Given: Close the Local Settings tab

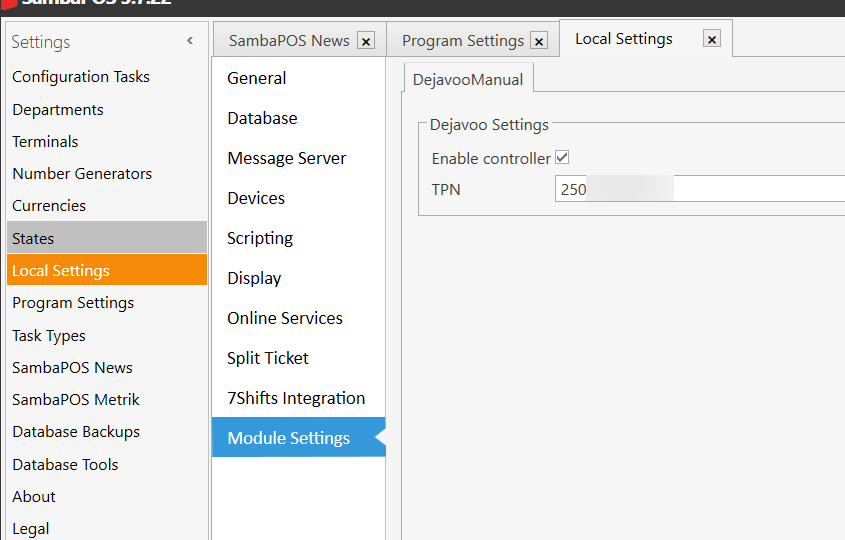Looking at the screenshot, I should pyautogui.click(x=711, y=39).
